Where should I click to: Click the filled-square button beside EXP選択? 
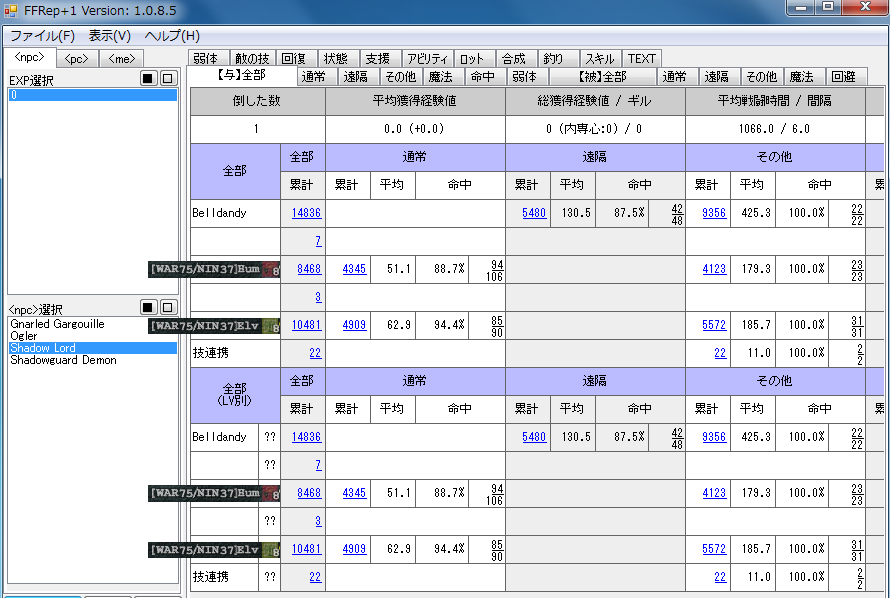tap(148, 79)
